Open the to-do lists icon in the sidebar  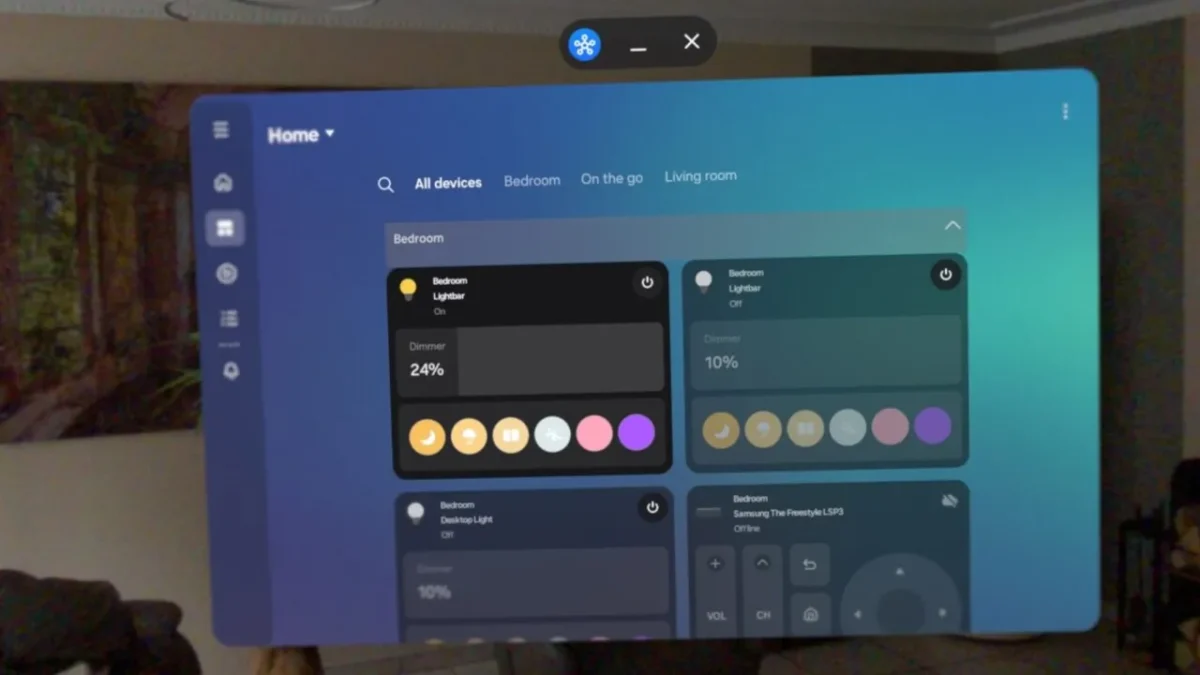tap(228, 317)
